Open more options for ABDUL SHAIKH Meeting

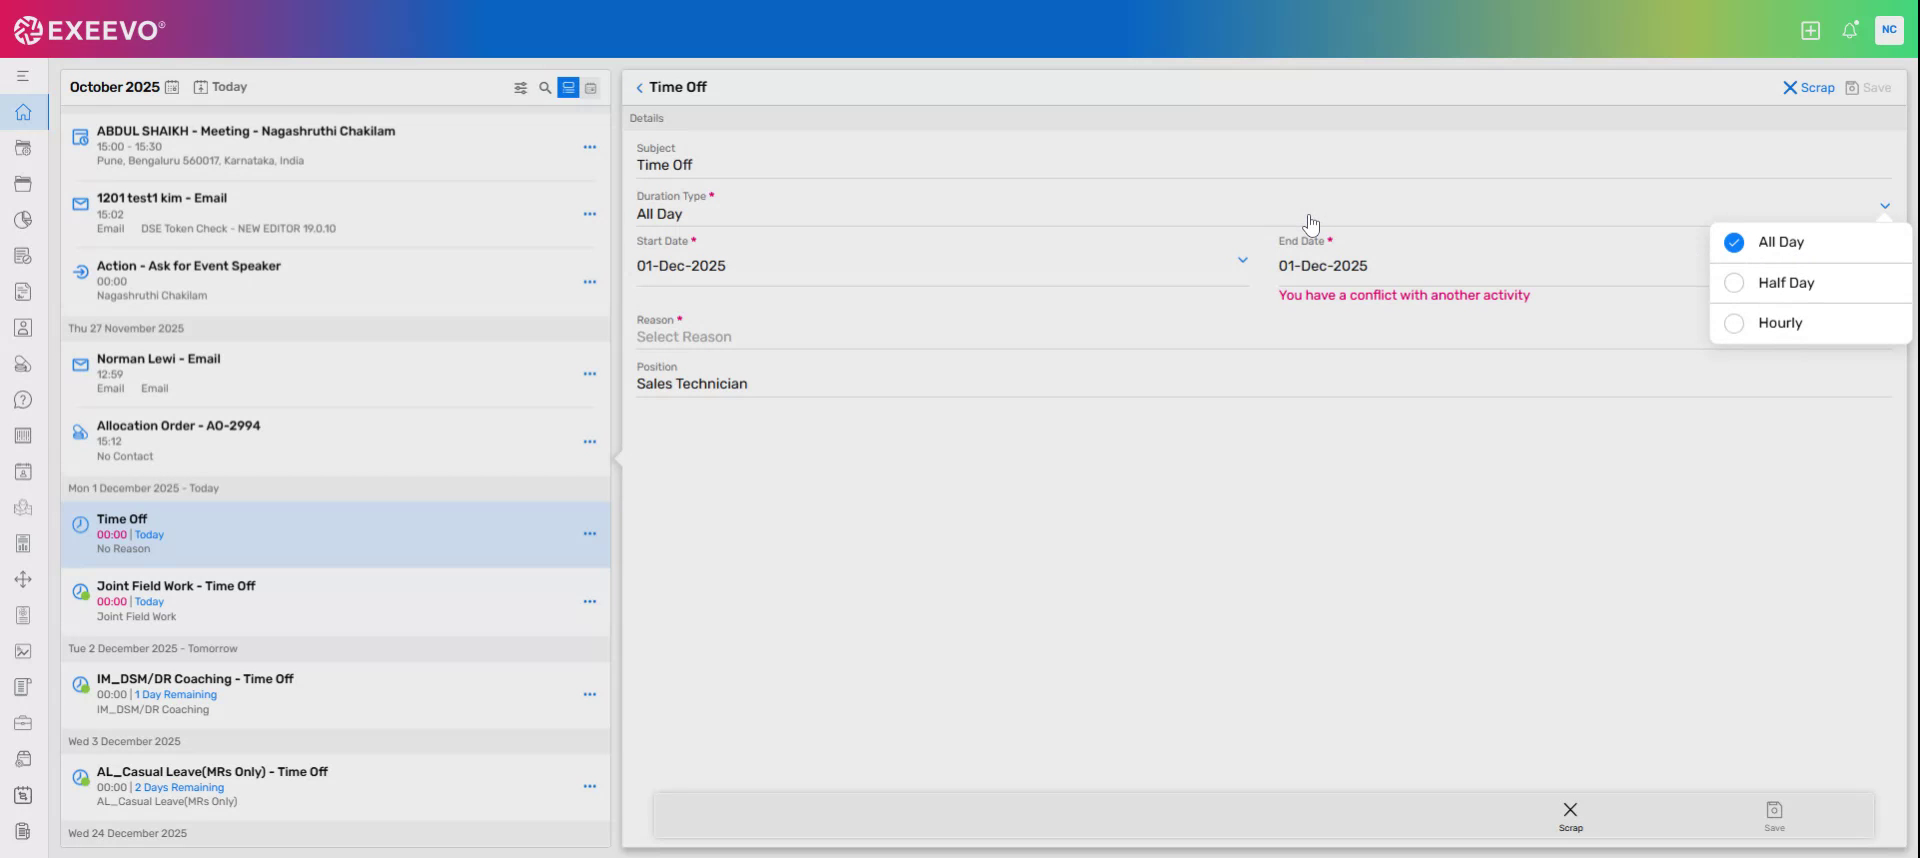click(x=590, y=147)
